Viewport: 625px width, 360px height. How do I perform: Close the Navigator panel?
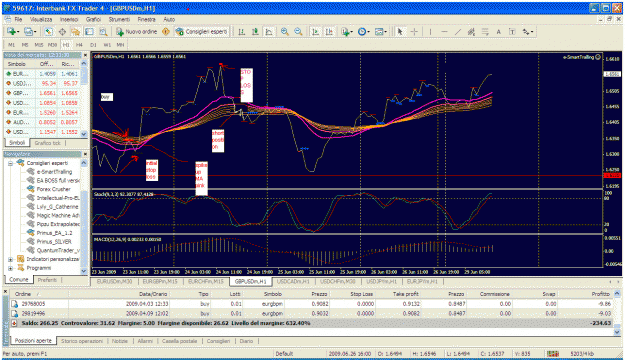click(x=85, y=154)
